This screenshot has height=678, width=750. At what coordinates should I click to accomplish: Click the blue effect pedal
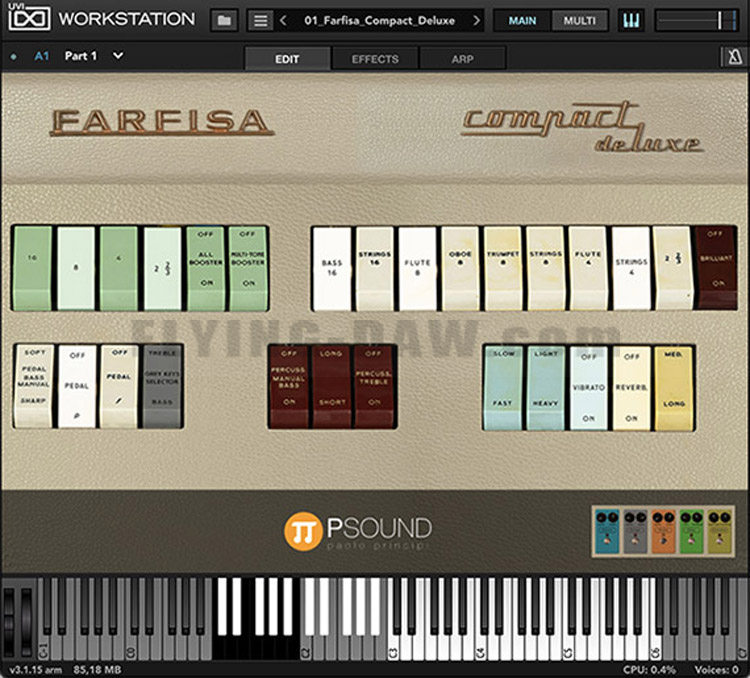[607, 531]
